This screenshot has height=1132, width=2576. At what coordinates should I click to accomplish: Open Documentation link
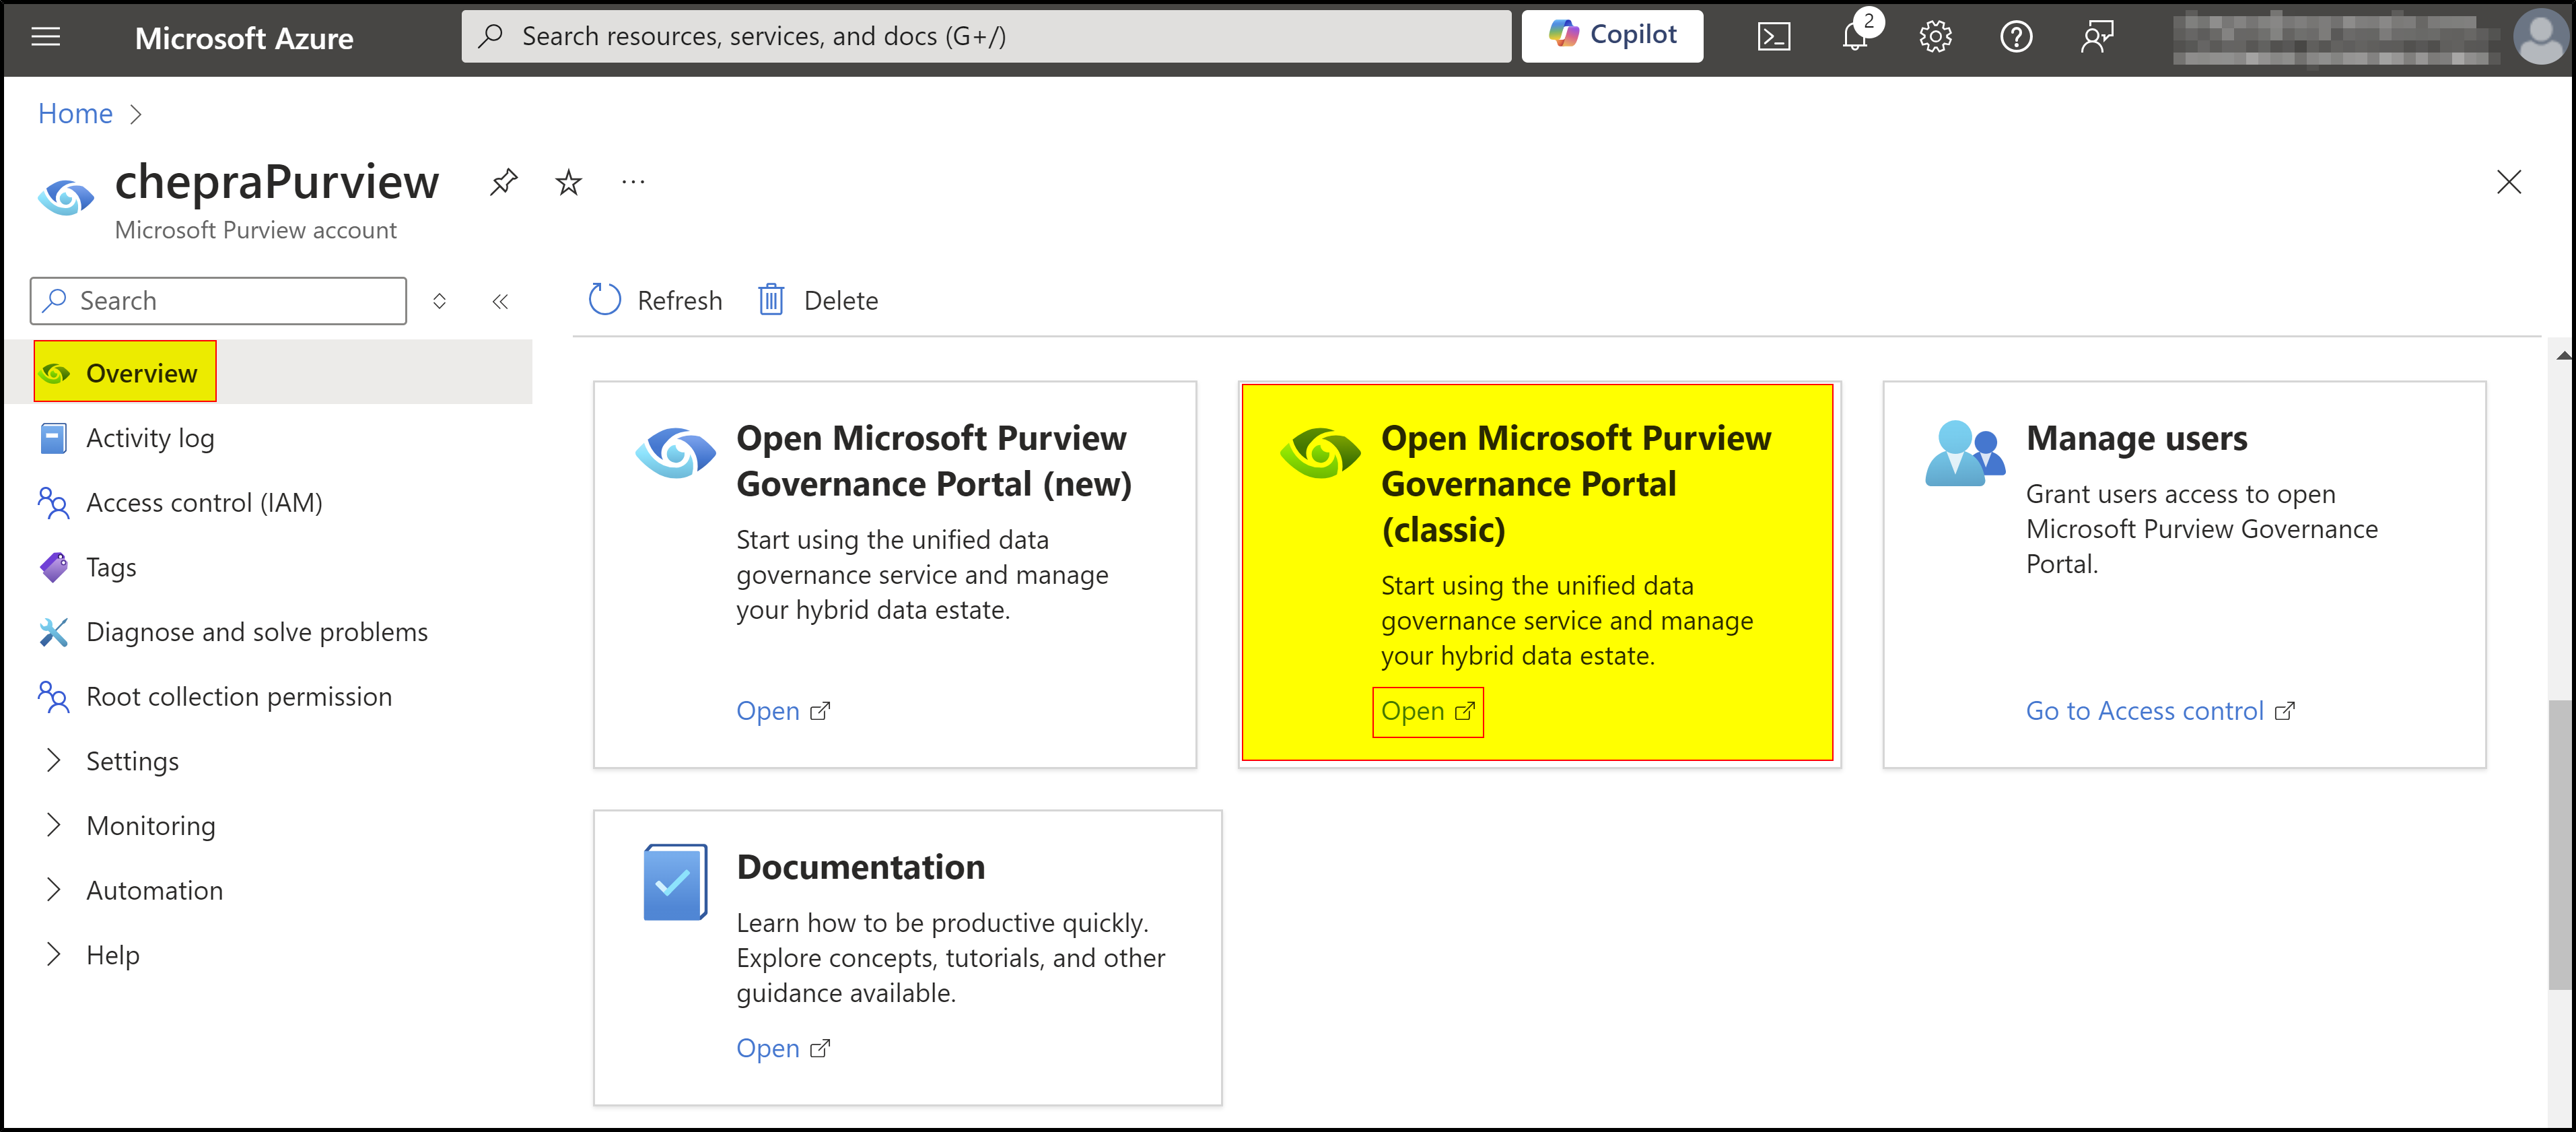783,1048
